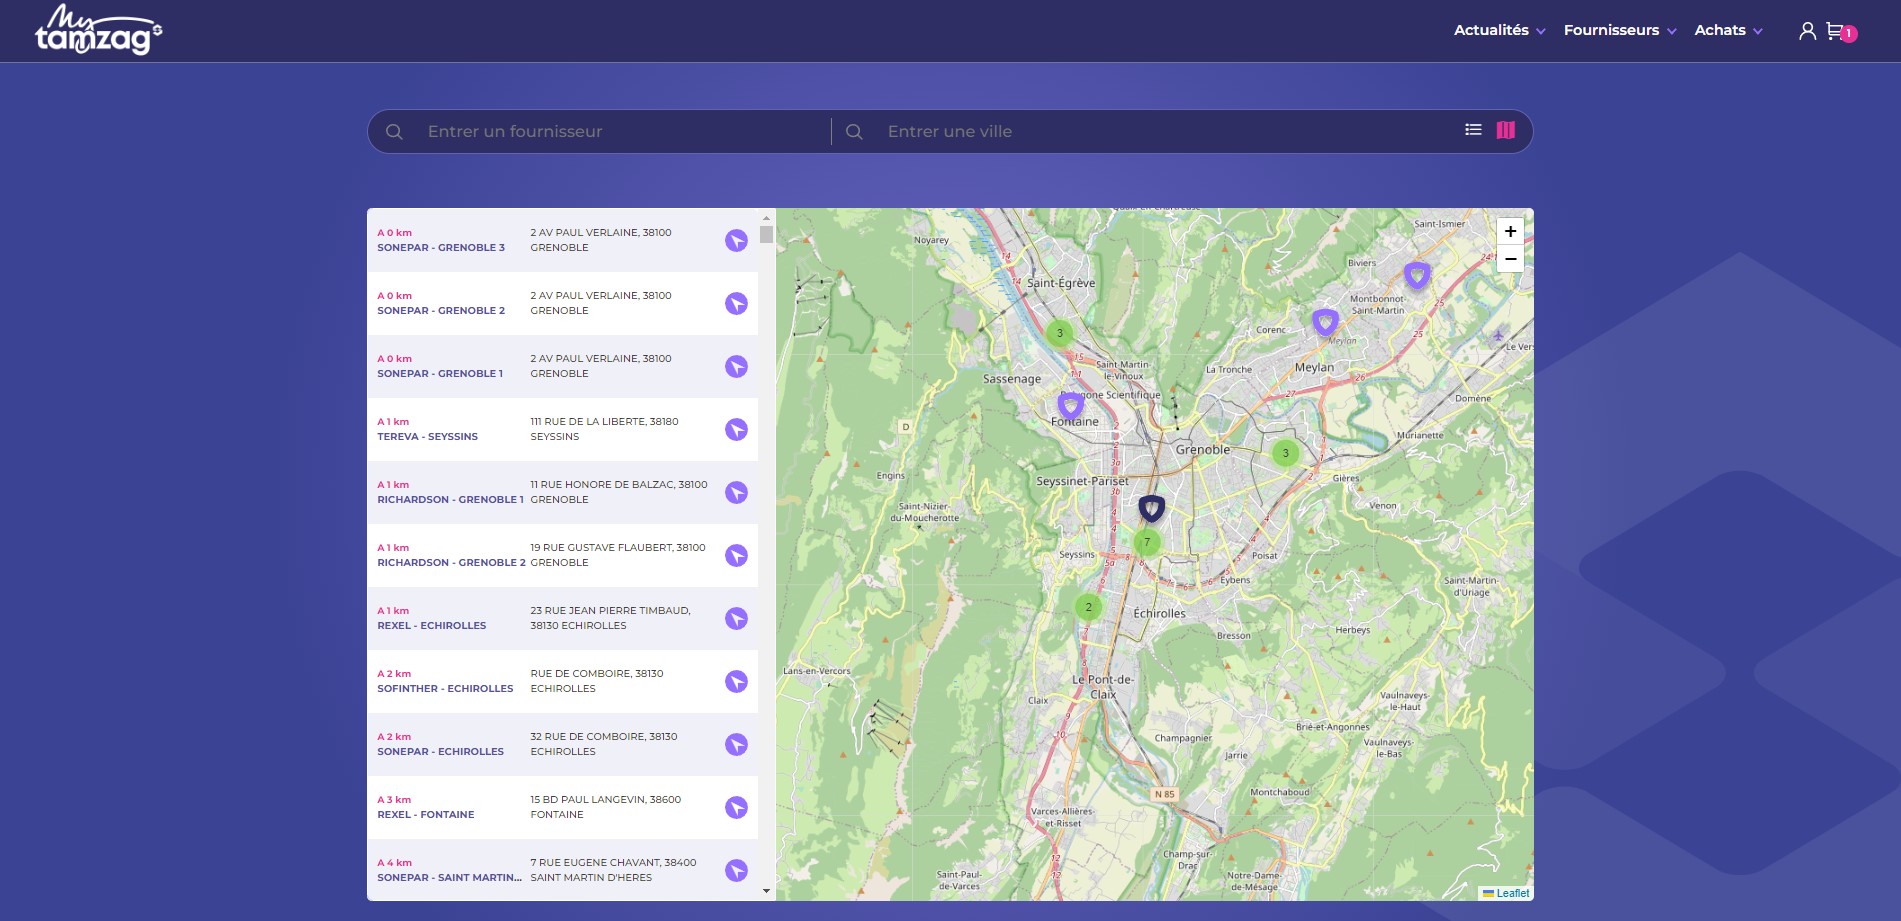The height and width of the screenshot is (921, 1901).
Task: Open the Leaflet attribution link
Action: click(1506, 893)
